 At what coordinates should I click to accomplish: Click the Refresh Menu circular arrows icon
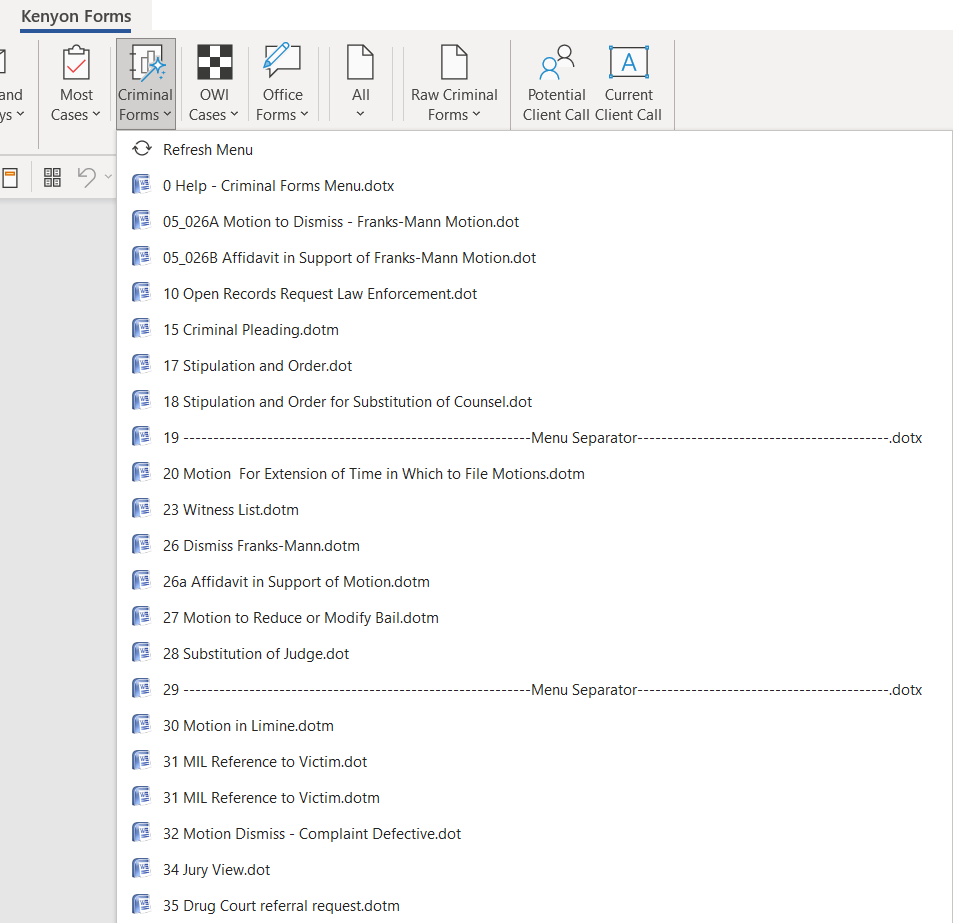coord(142,149)
